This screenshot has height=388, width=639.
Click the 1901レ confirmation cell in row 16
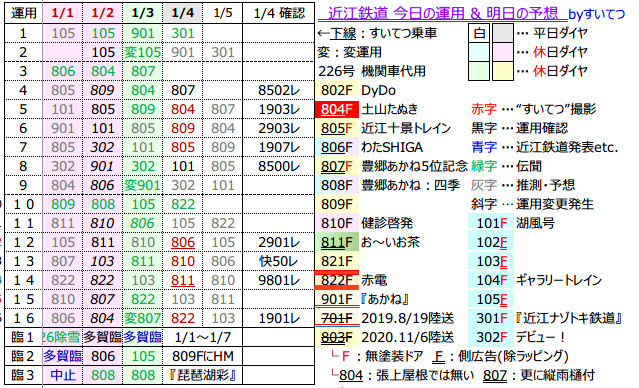[x=279, y=318]
